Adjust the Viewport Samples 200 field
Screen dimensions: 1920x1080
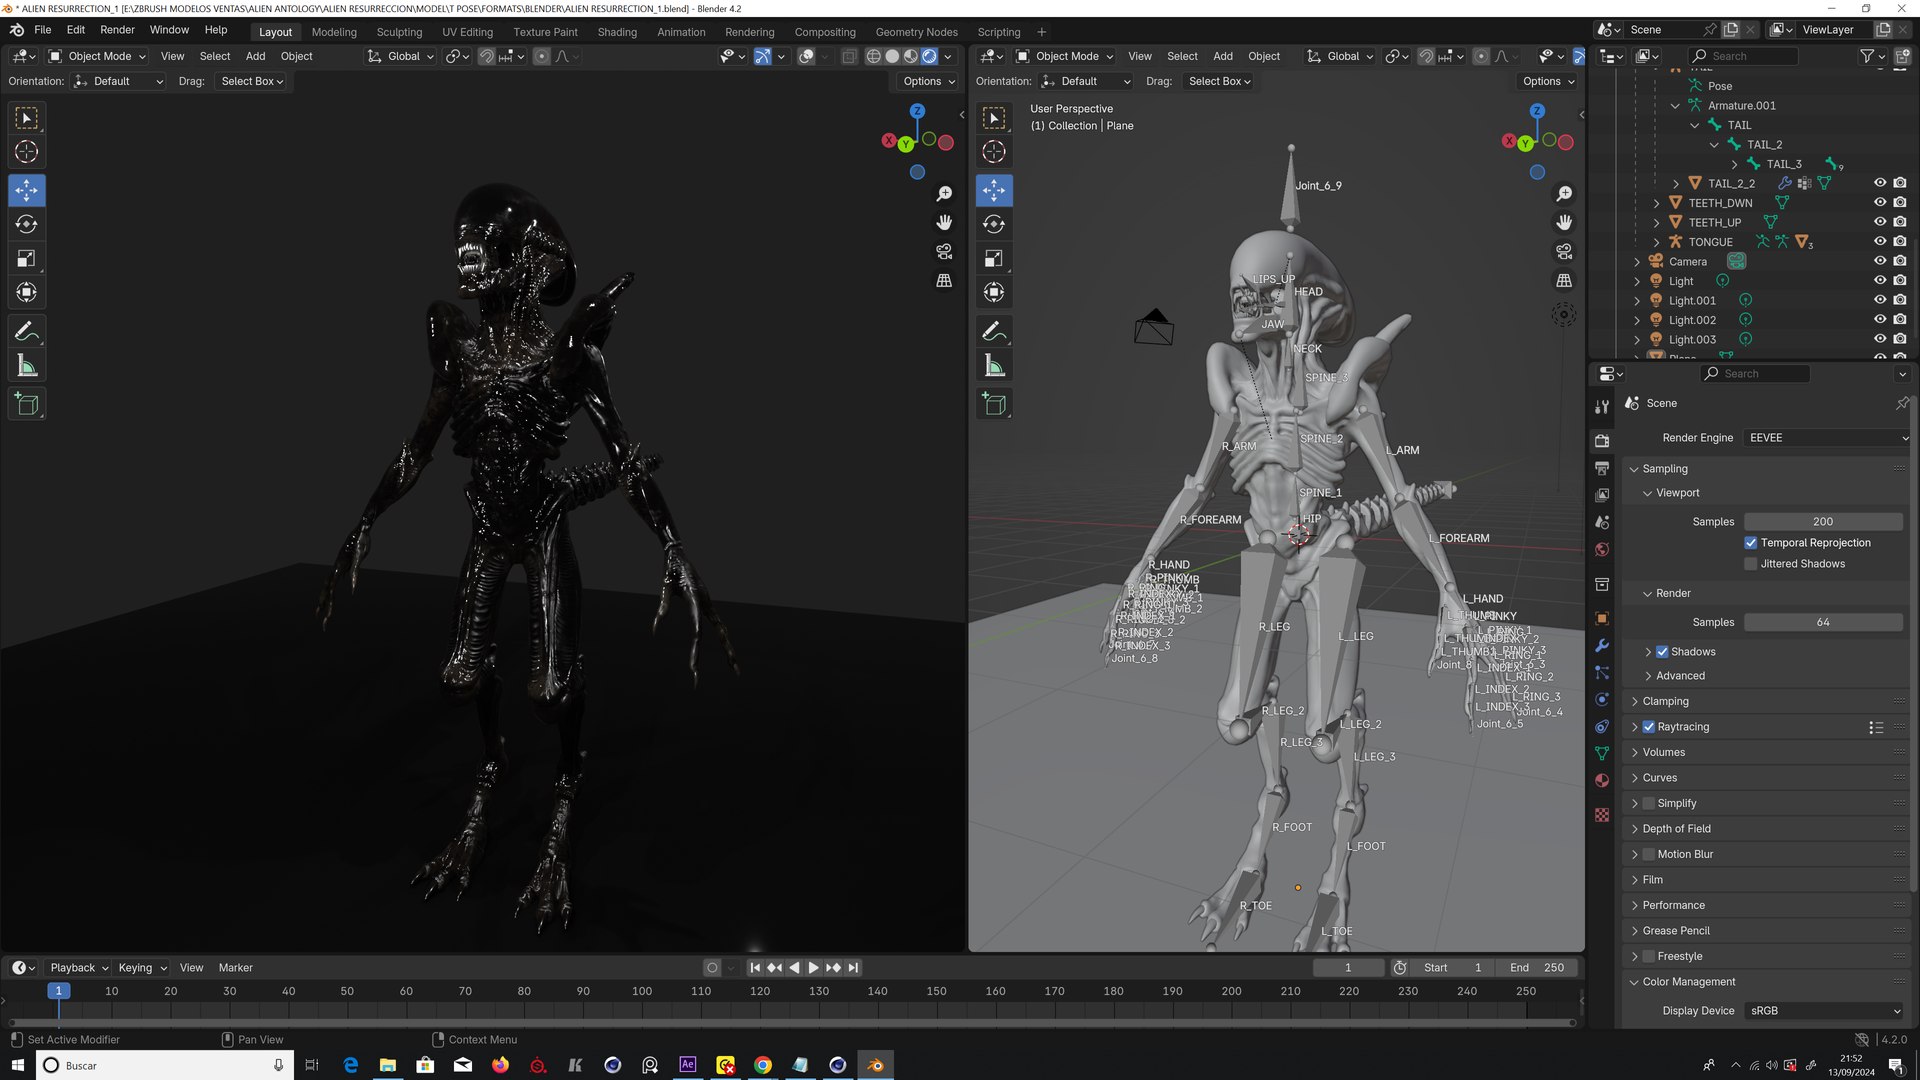pos(1823,522)
